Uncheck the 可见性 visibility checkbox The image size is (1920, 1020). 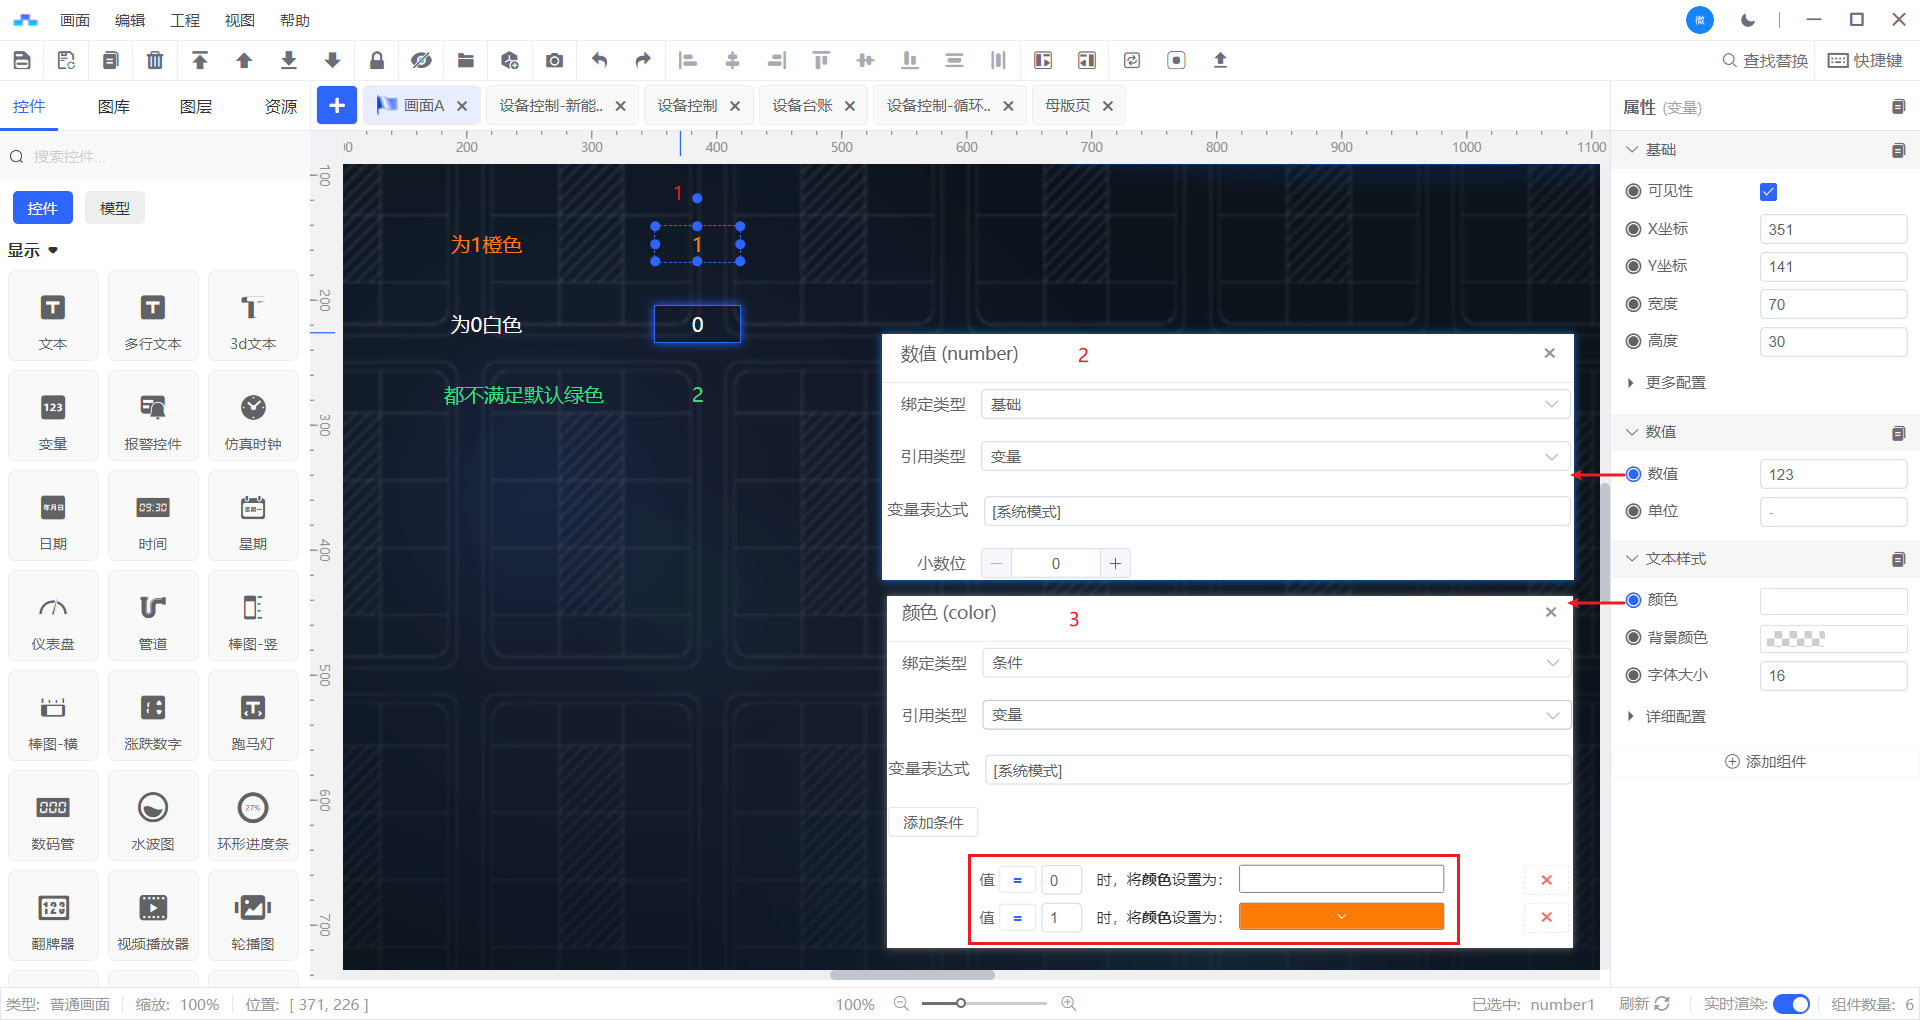point(1768,192)
